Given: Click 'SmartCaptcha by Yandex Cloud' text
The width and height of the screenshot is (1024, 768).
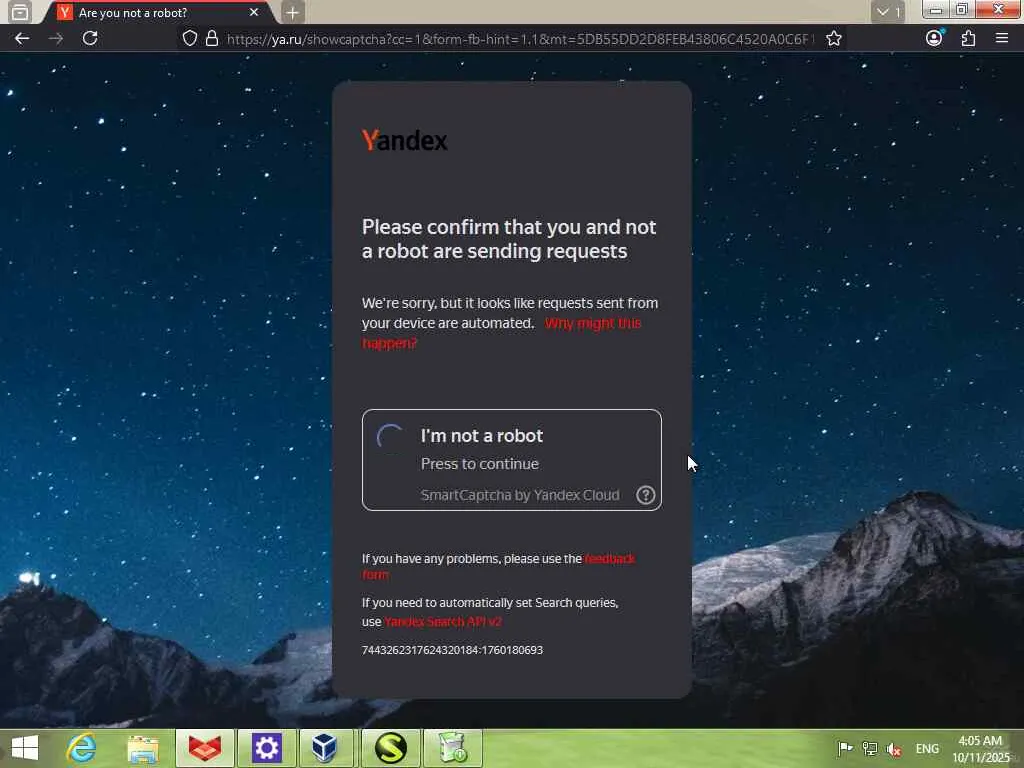Looking at the screenshot, I should 520,495.
